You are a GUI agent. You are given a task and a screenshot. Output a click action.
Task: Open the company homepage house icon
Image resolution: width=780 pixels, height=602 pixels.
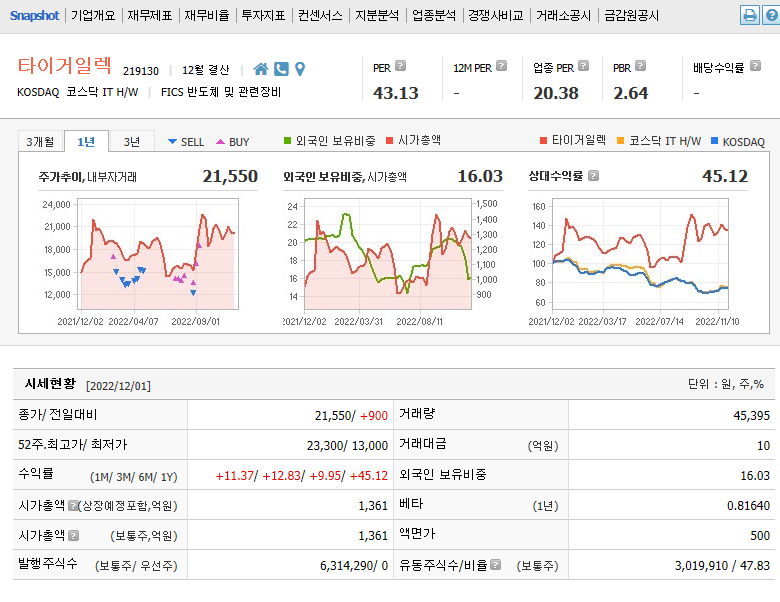261,69
